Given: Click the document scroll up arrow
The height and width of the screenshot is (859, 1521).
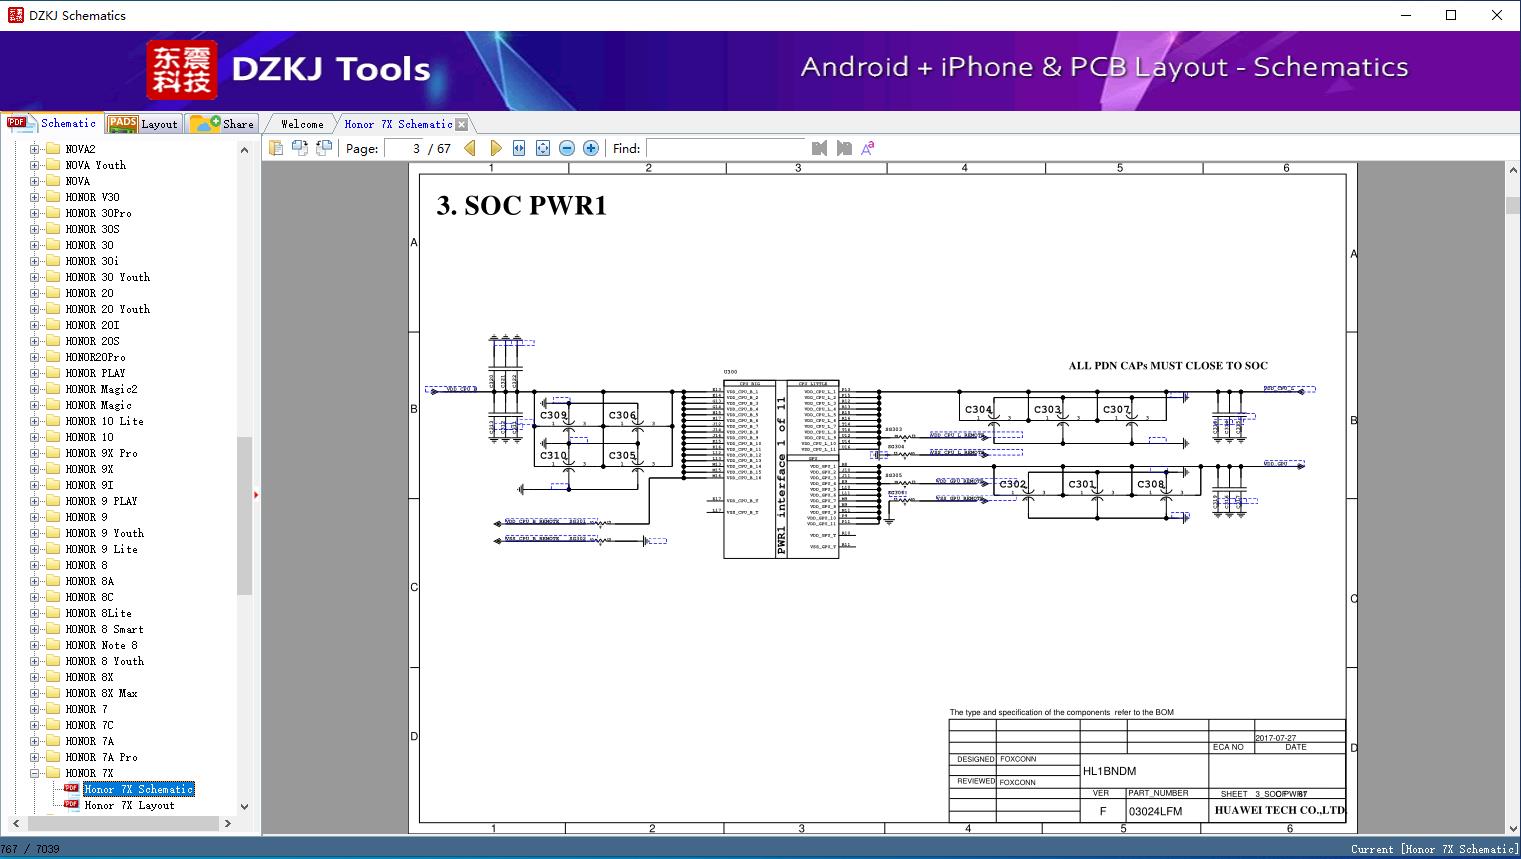Looking at the screenshot, I should point(1512,172).
